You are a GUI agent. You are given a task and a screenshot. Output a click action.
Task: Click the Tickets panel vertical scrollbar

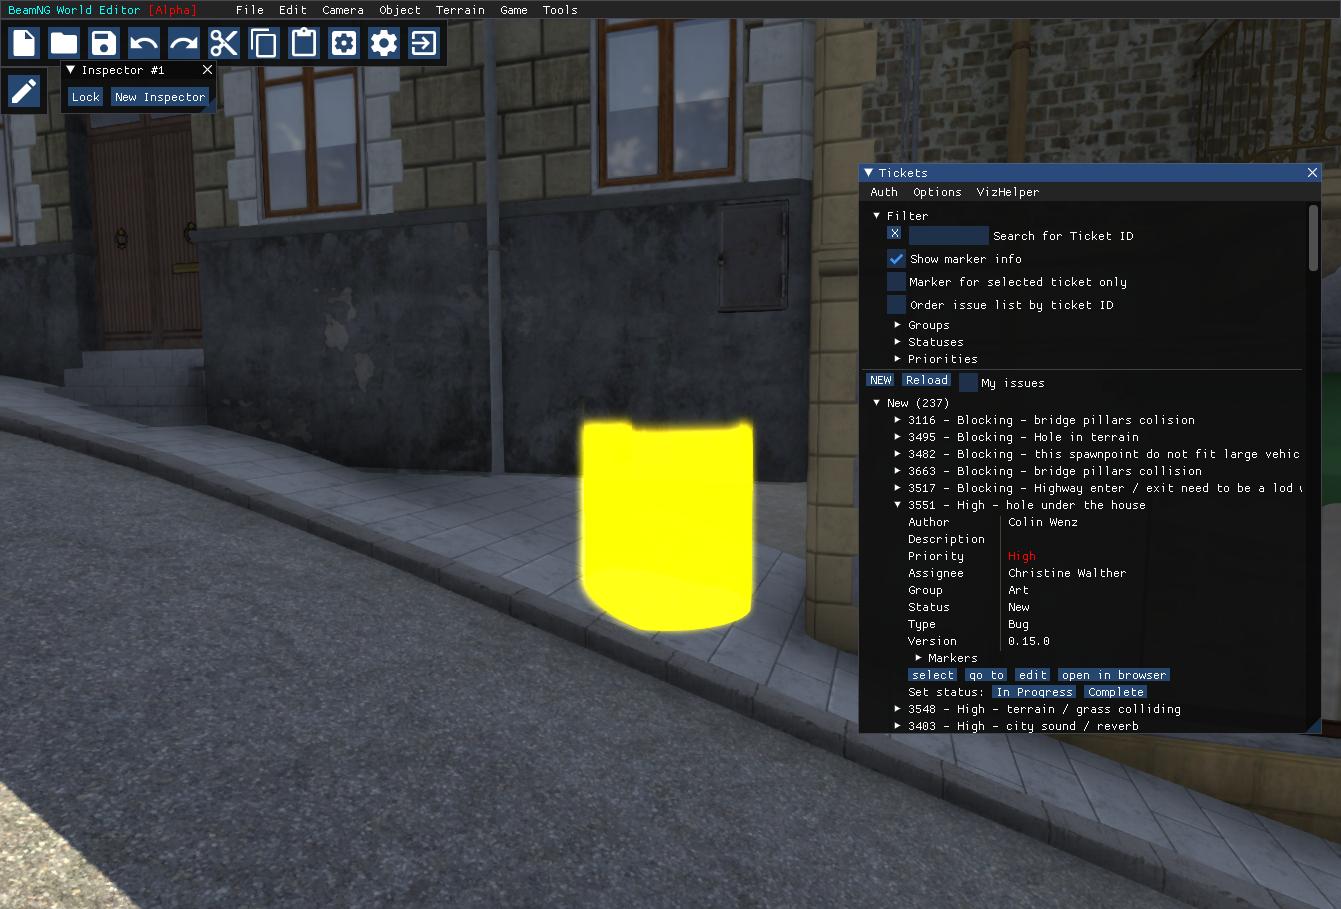tap(1313, 238)
